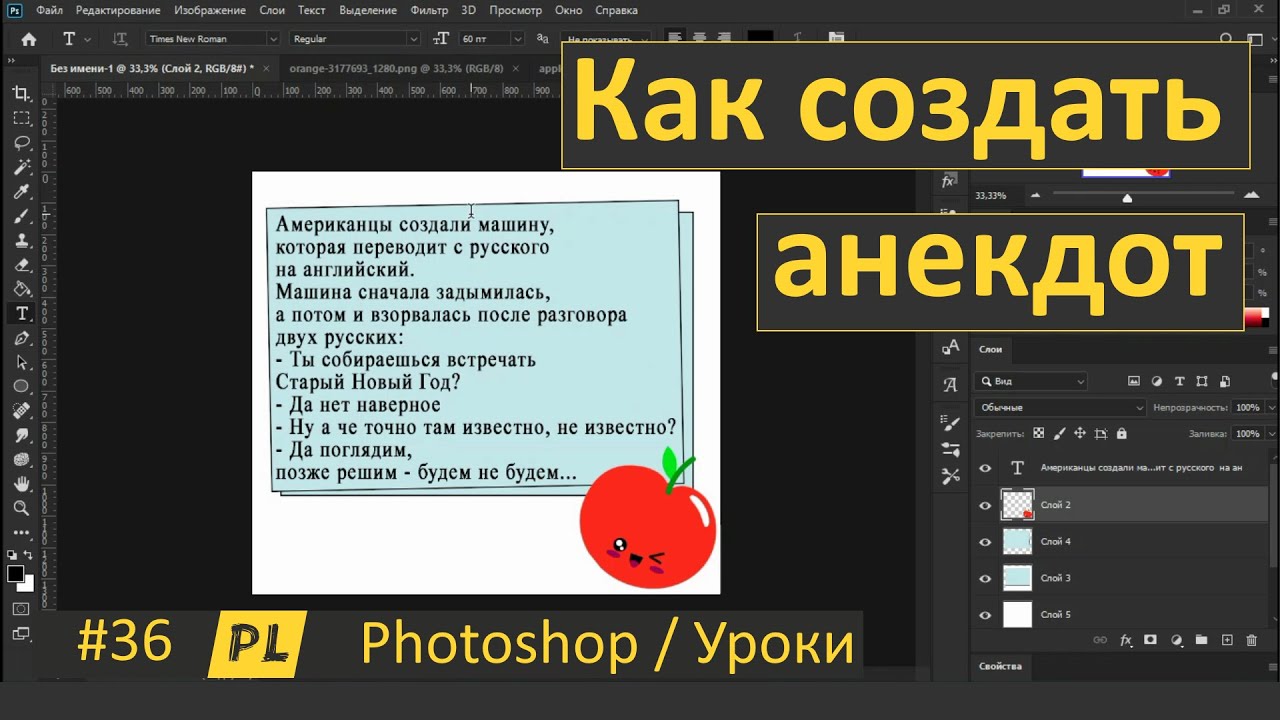The width and height of the screenshot is (1280, 720).
Task: Switch to orange-3177693_1280.png document tab
Action: coord(396,68)
